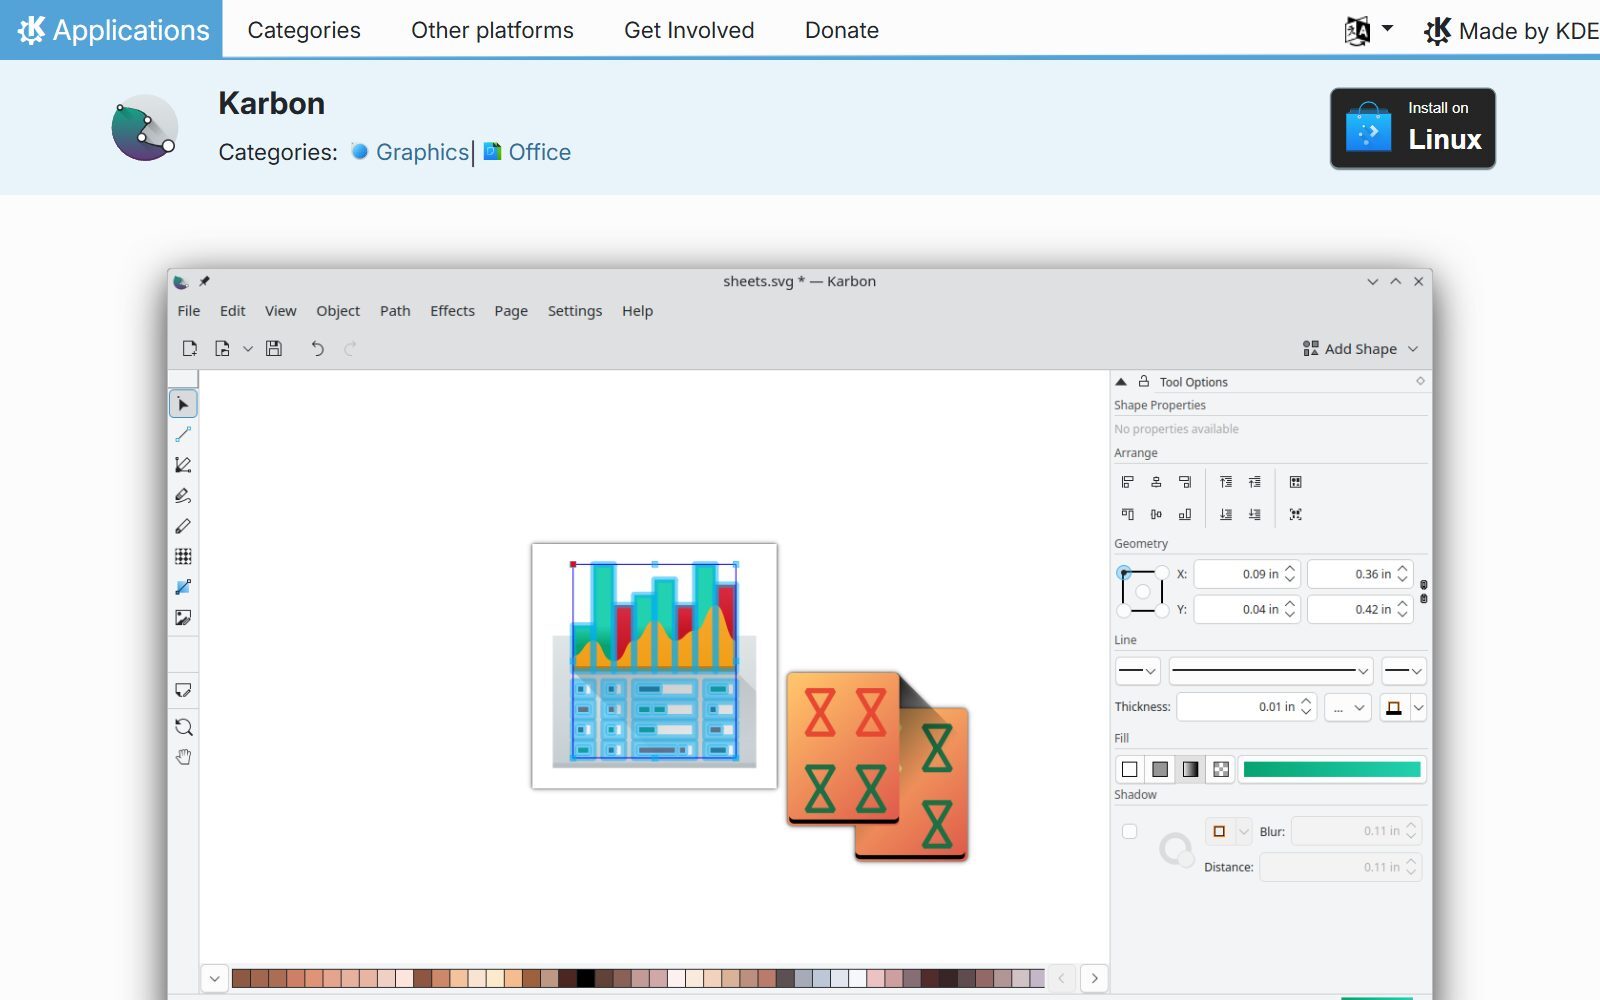The image size is (1600, 1000).
Task: Click the center horizontally align icon
Action: coord(1156,482)
